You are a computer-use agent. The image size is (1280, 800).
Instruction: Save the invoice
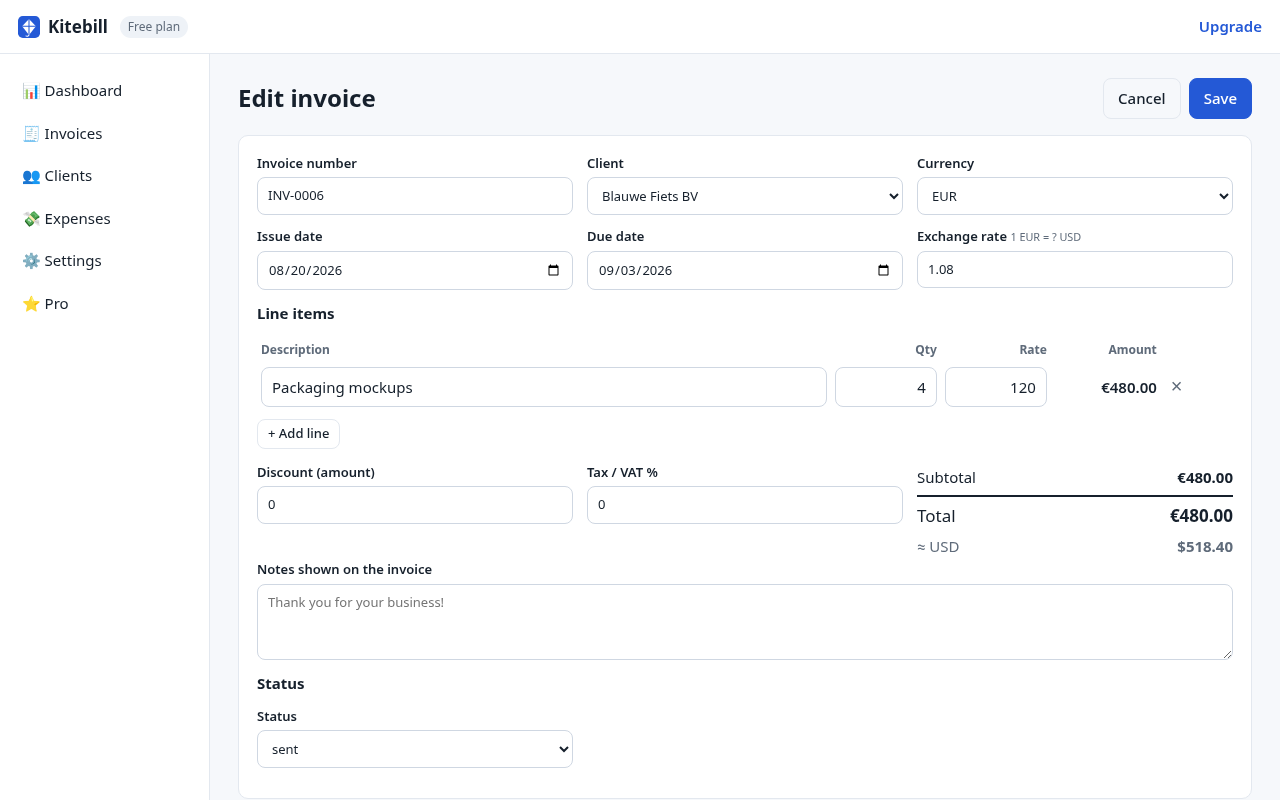1220,98
